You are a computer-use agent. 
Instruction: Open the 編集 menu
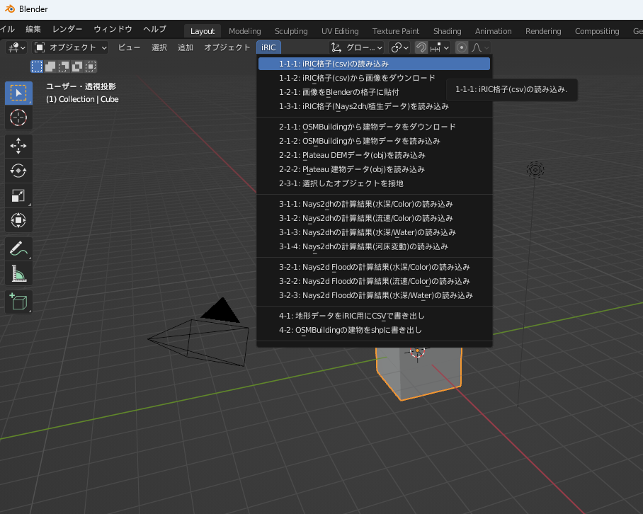(x=33, y=29)
